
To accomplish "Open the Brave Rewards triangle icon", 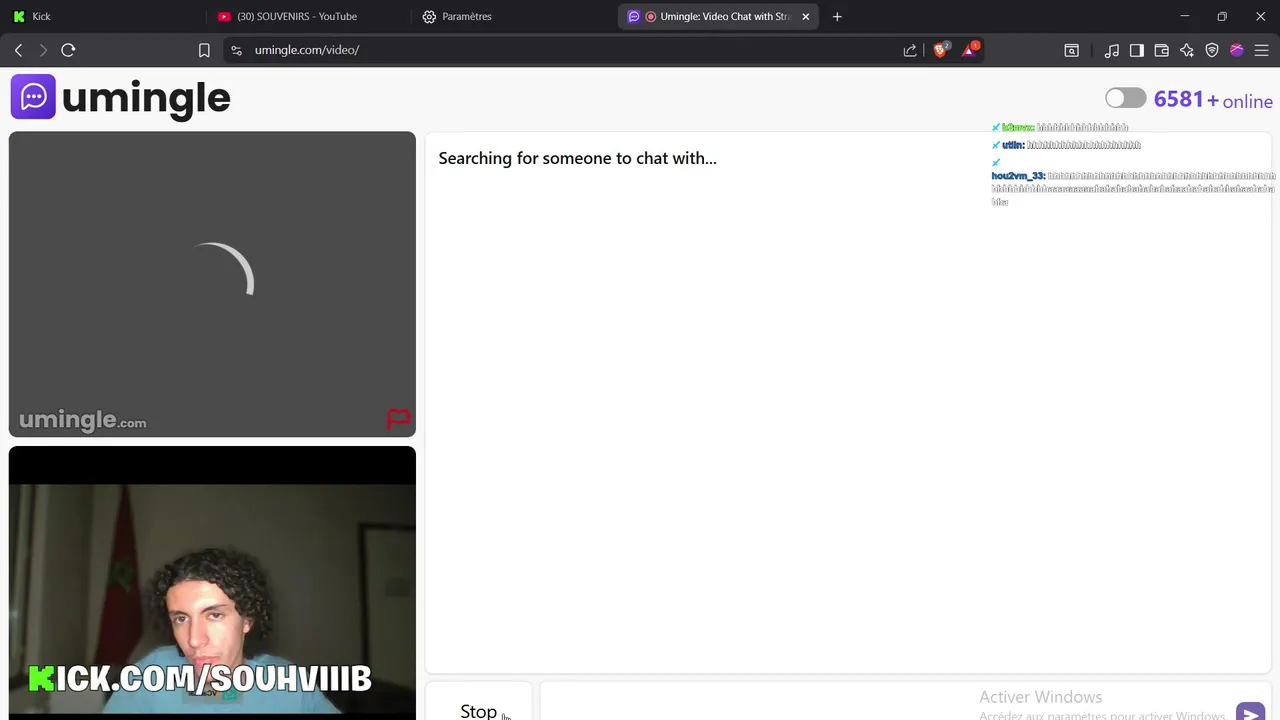I will point(969,49).
